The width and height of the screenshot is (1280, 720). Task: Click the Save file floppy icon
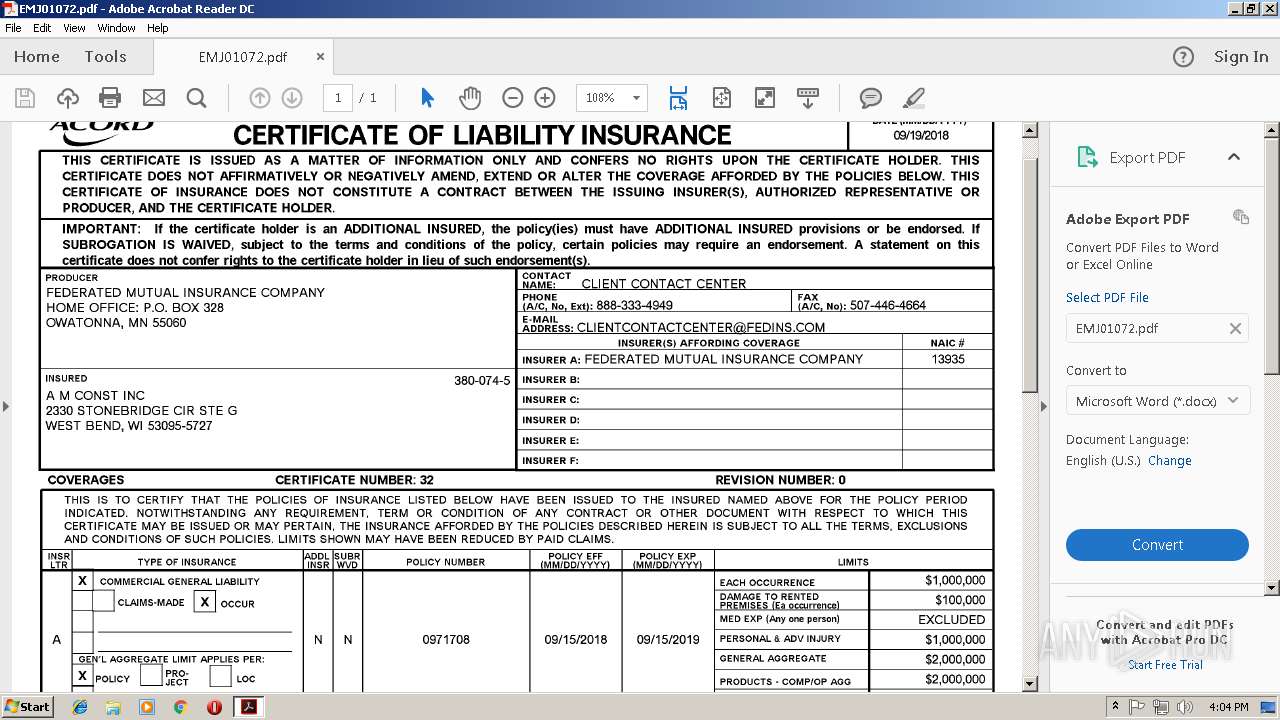(x=25, y=97)
